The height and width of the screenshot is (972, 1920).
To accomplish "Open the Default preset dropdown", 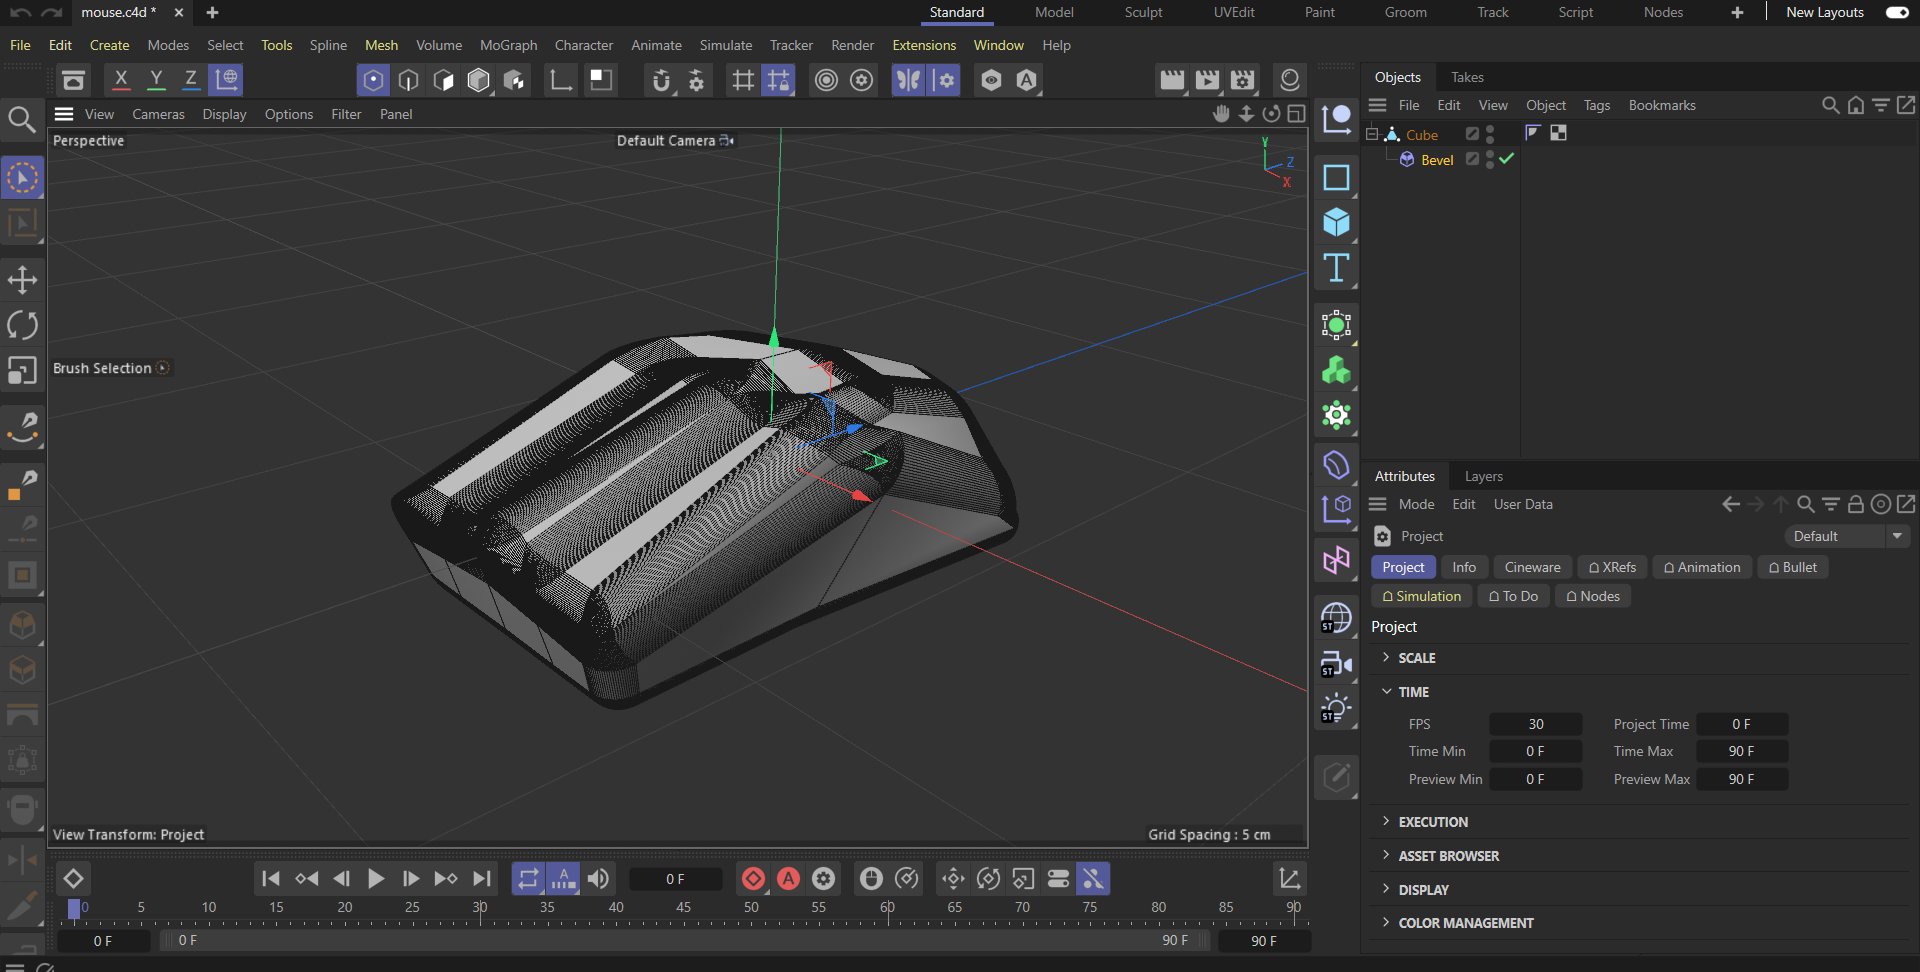I will (x=1897, y=536).
